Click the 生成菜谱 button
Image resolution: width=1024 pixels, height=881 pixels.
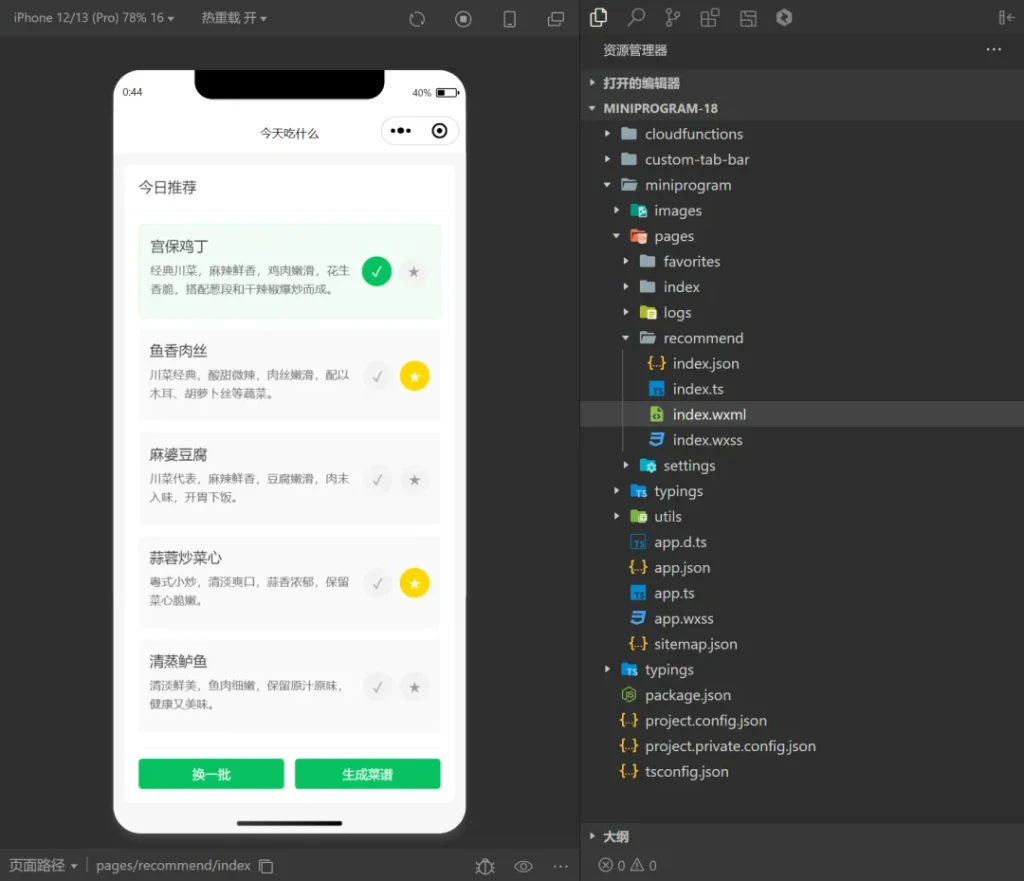click(368, 774)
